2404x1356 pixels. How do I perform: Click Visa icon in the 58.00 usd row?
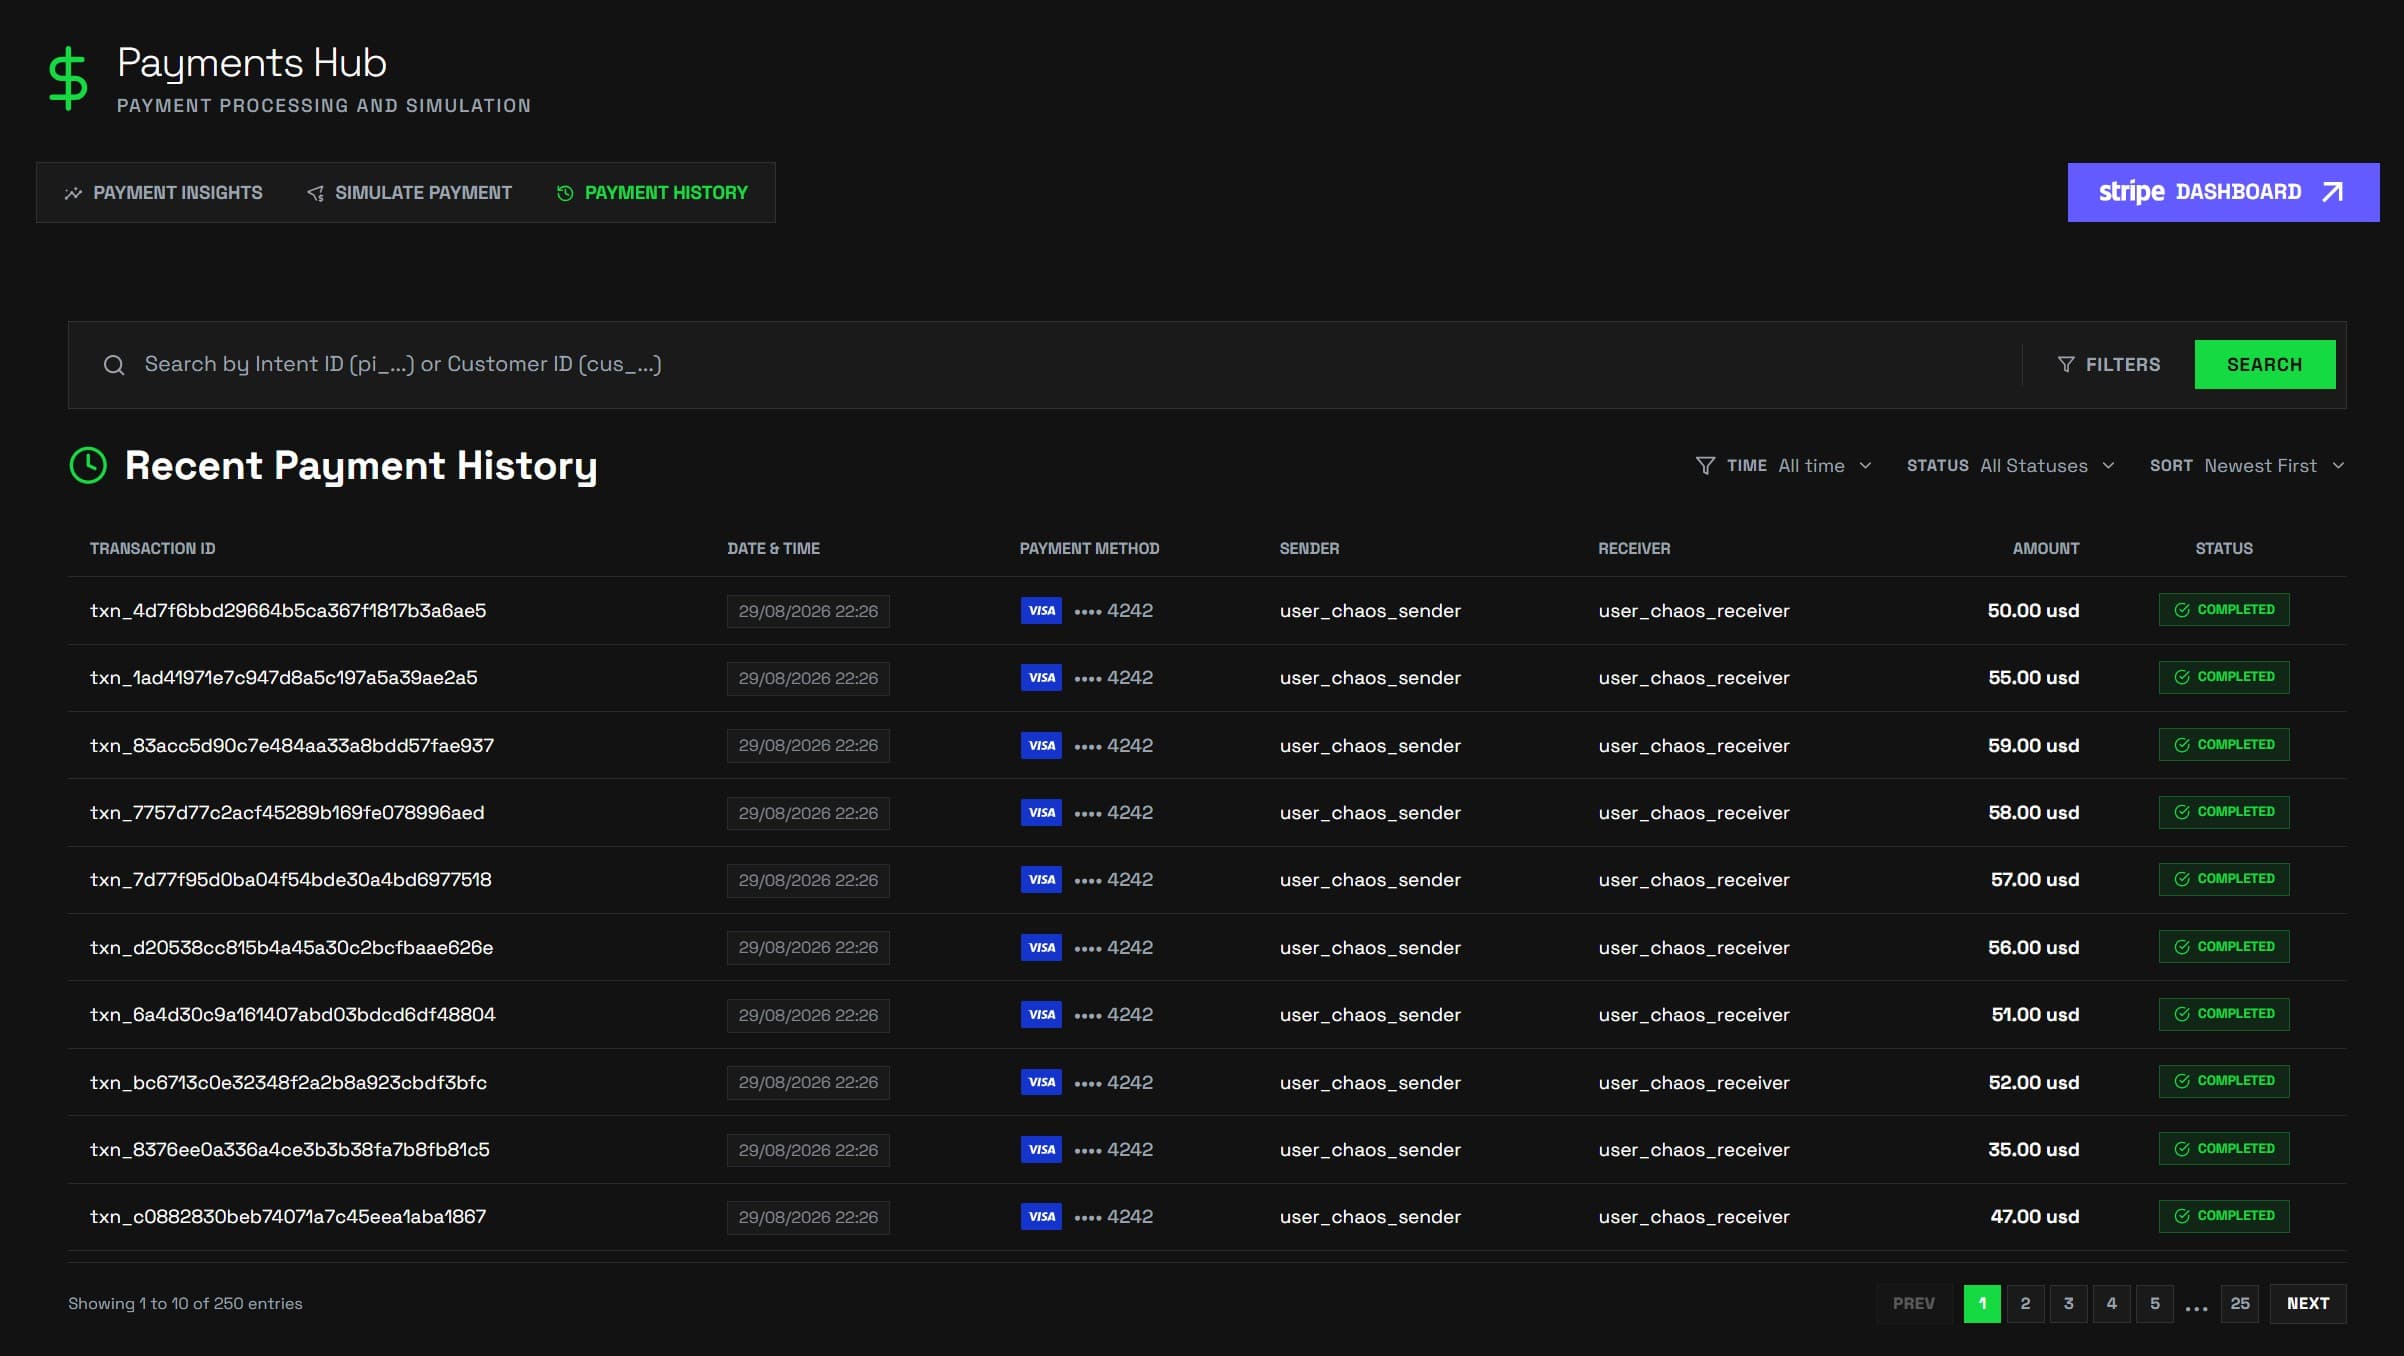(x=1041, y=812)
